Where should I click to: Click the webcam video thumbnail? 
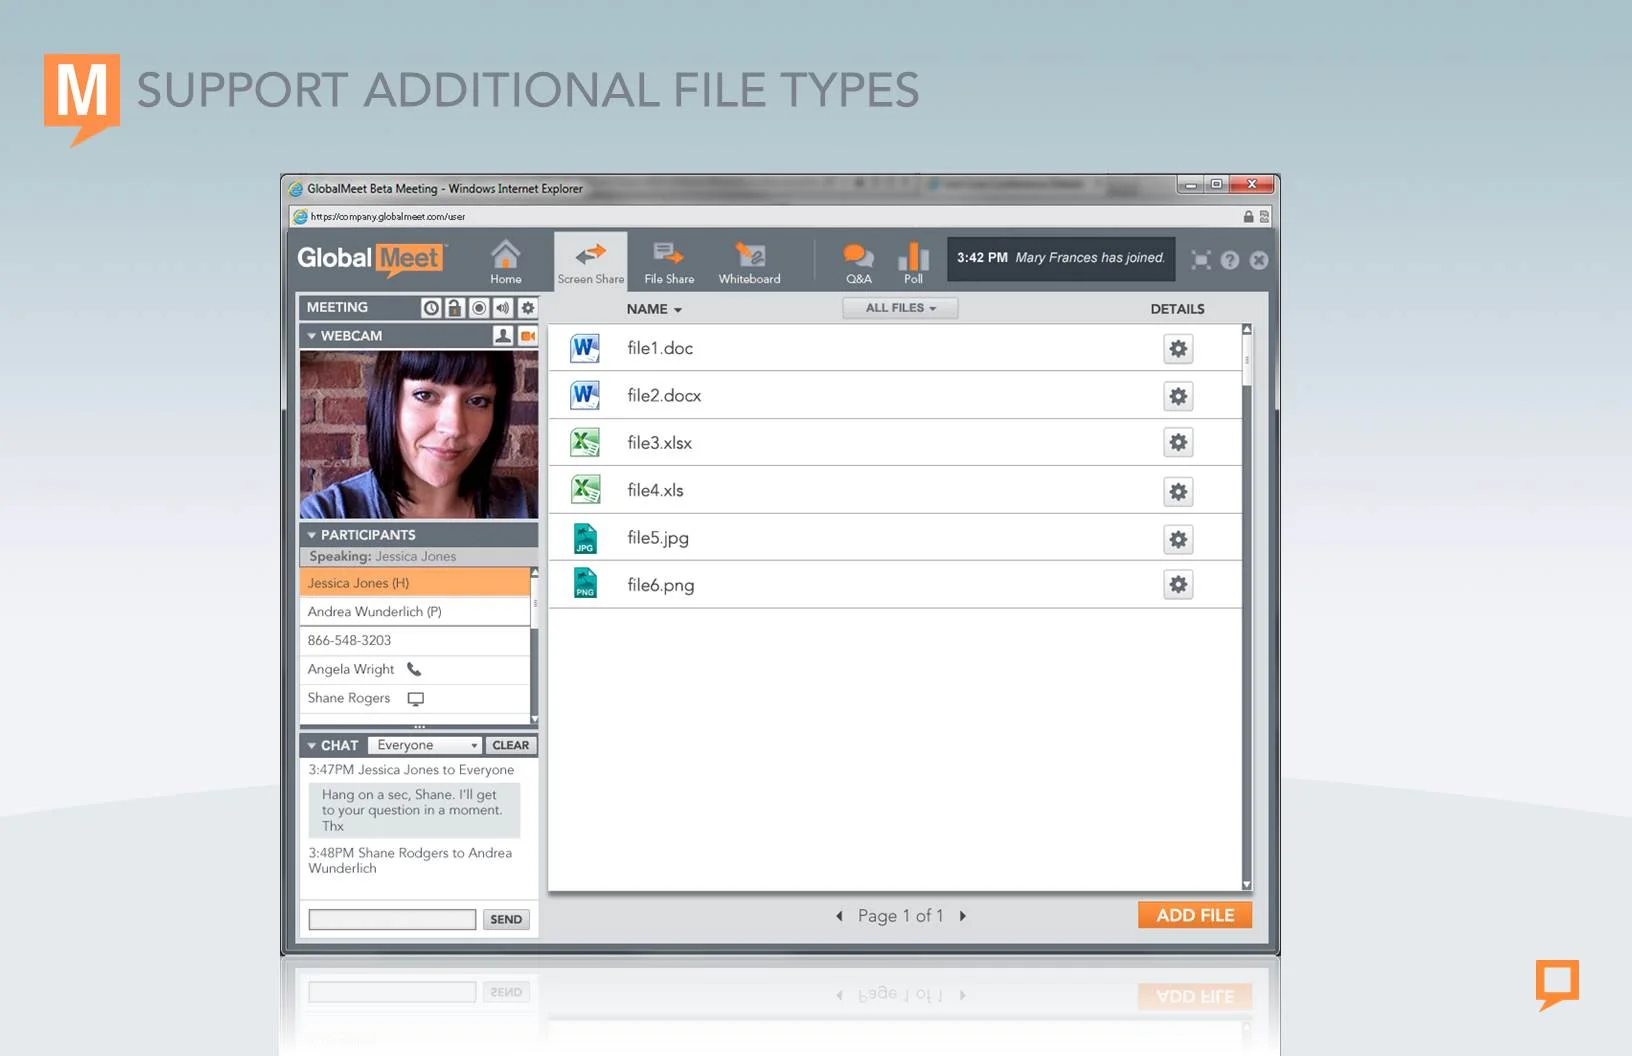click(419, 434)
